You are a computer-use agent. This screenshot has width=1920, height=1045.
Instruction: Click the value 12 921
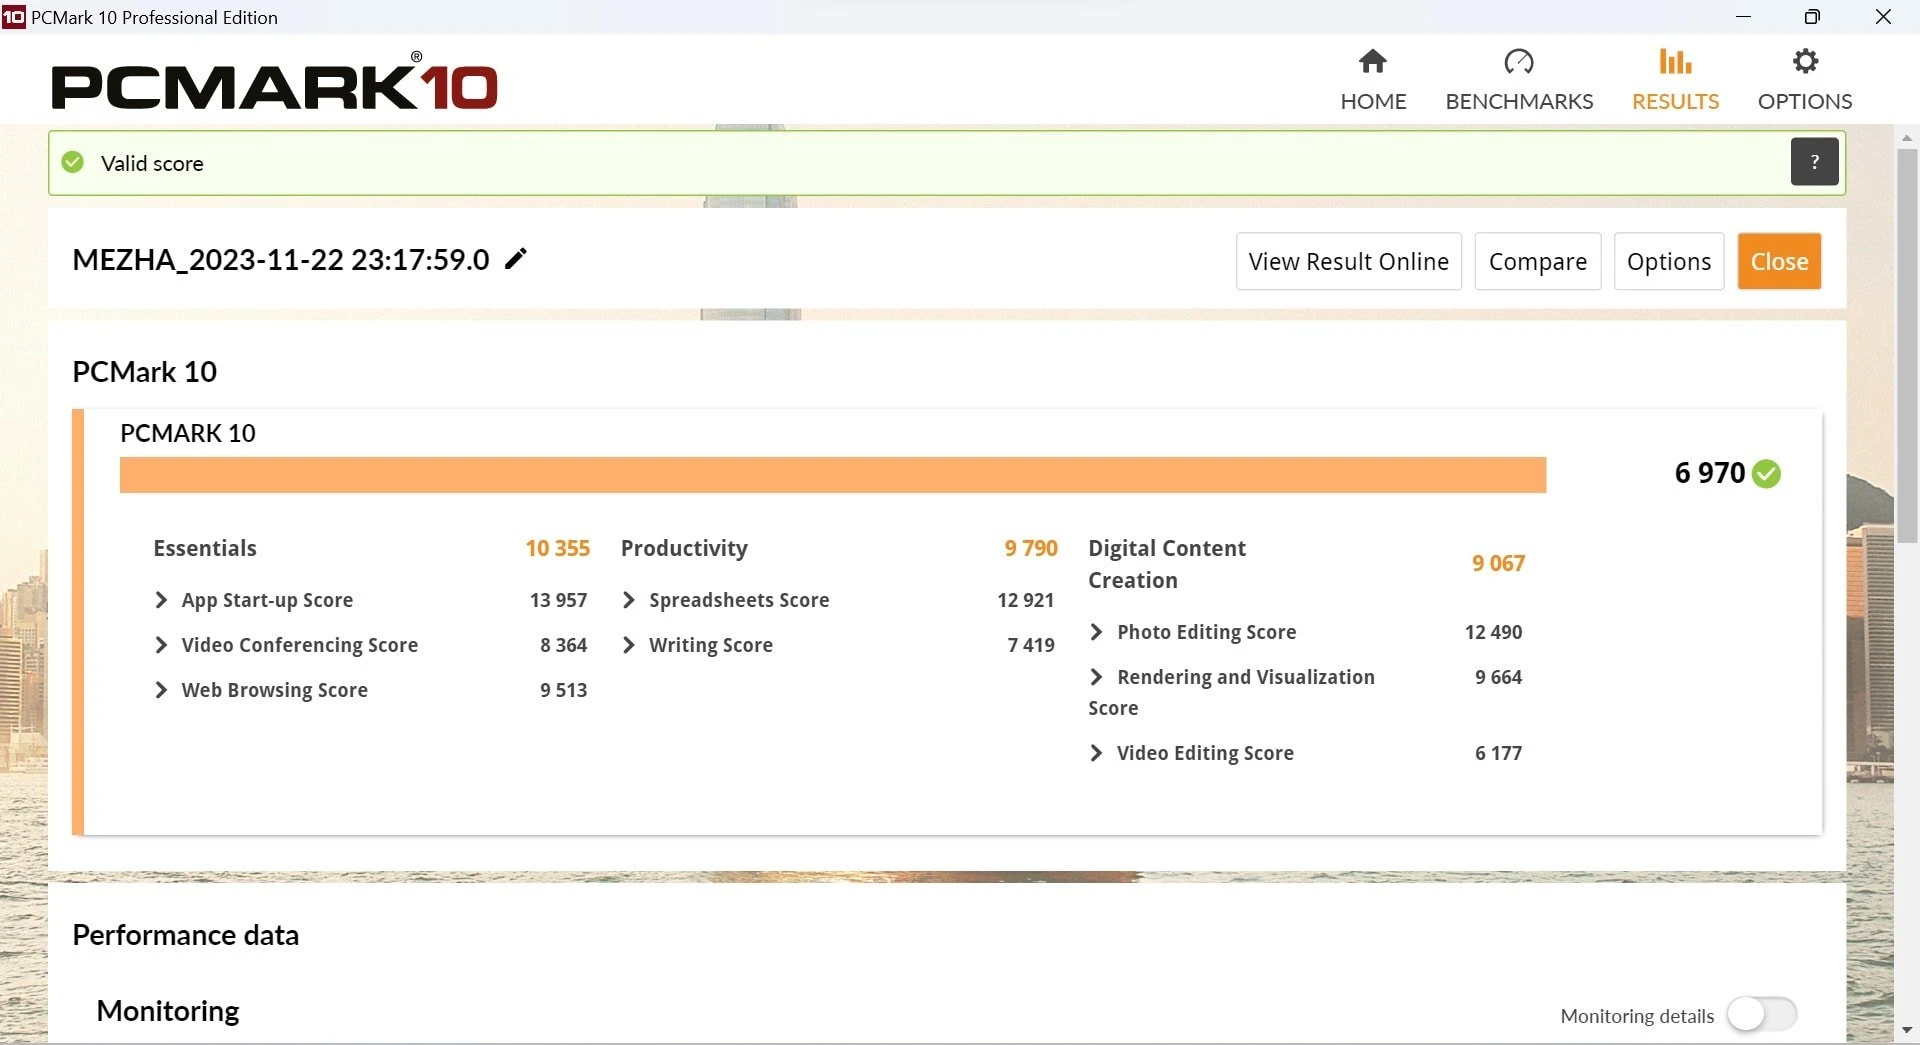[x=1025, y=600]
